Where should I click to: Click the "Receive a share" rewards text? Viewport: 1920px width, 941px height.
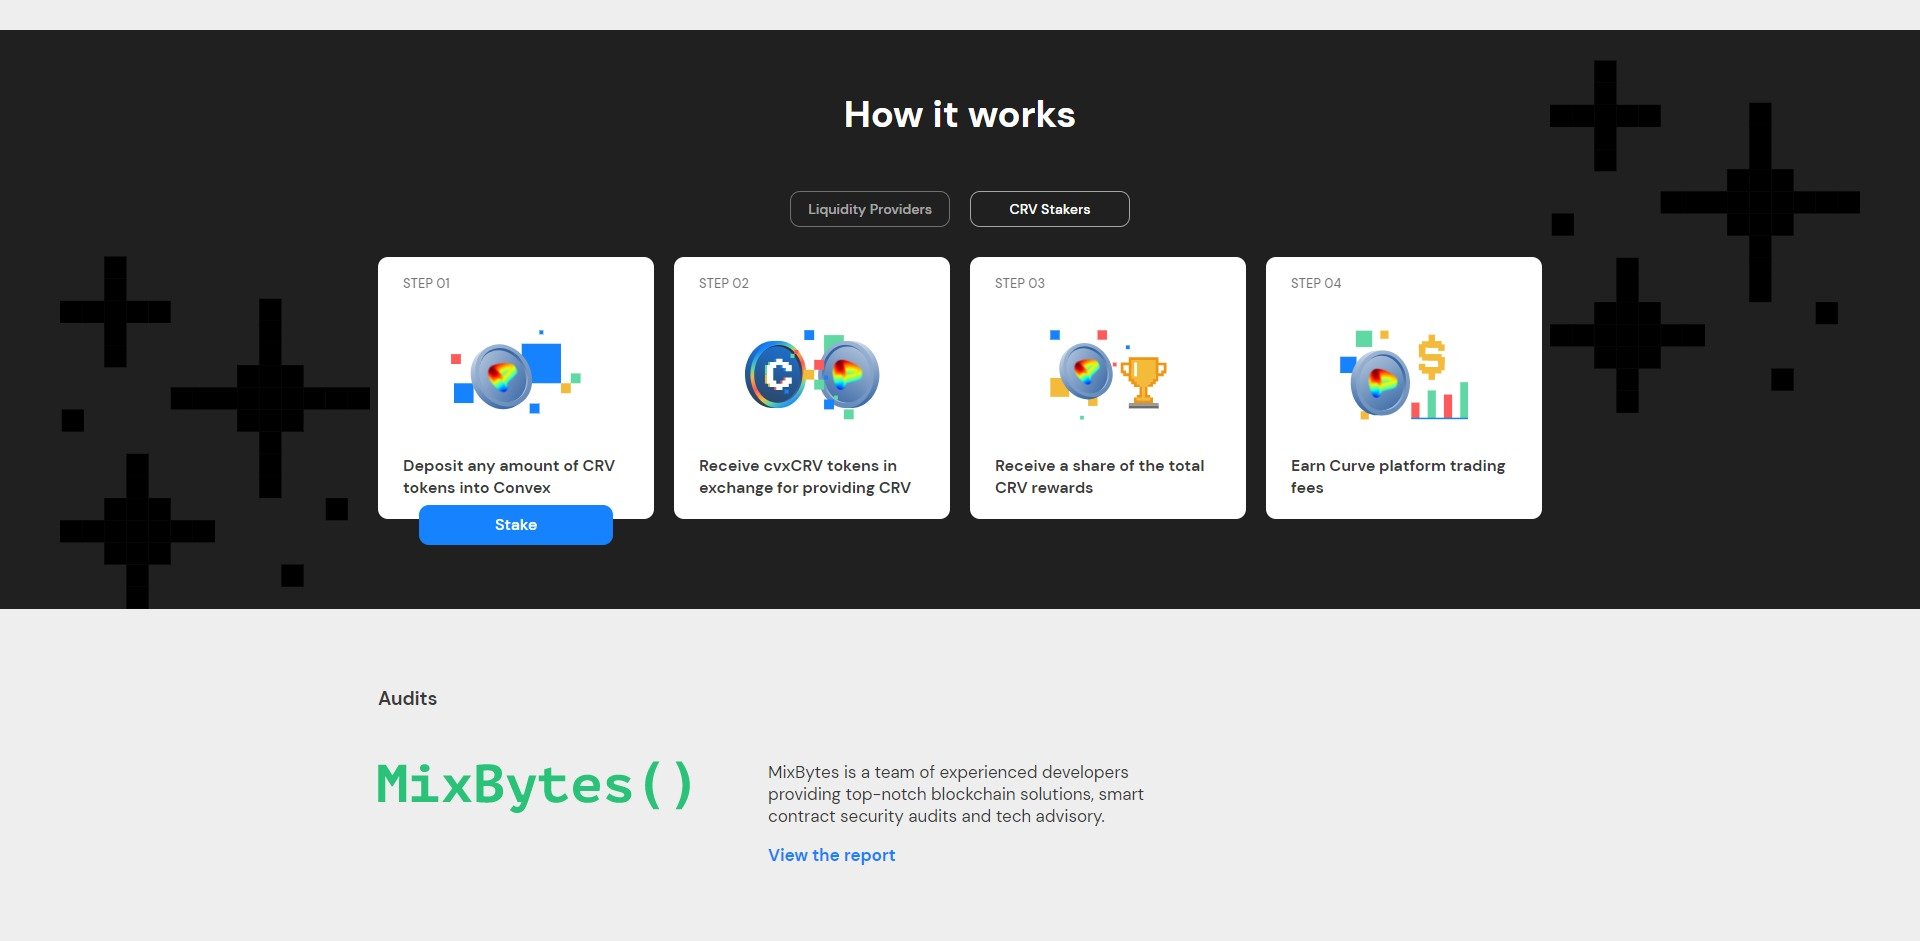tap(1099, 477)
